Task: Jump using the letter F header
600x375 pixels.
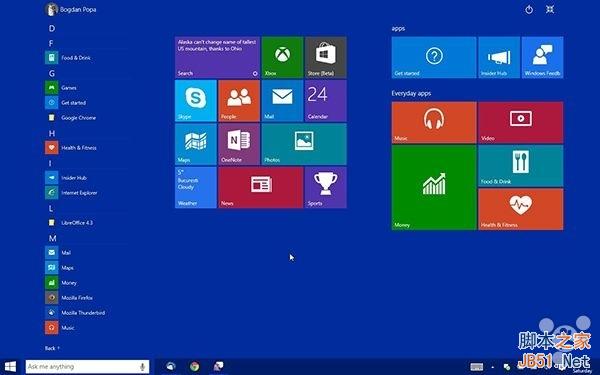Action: tap(51, 43)
